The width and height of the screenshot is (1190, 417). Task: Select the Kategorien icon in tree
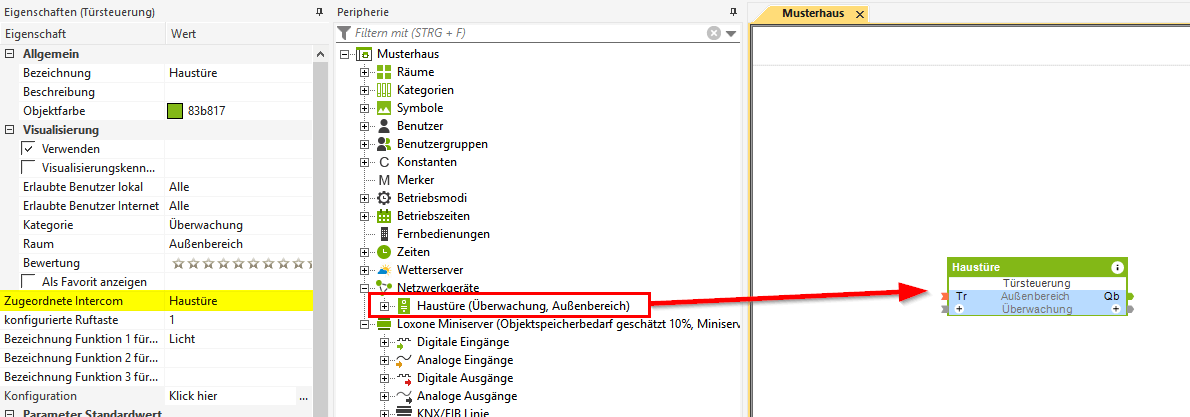pyautogui.click(x=384, y=90)
